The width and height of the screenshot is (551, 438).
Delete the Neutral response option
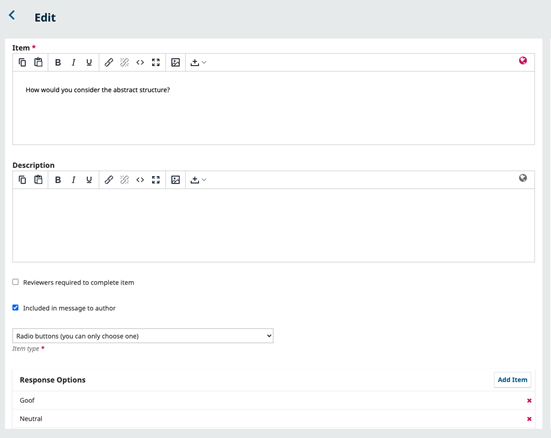point(529,419)
